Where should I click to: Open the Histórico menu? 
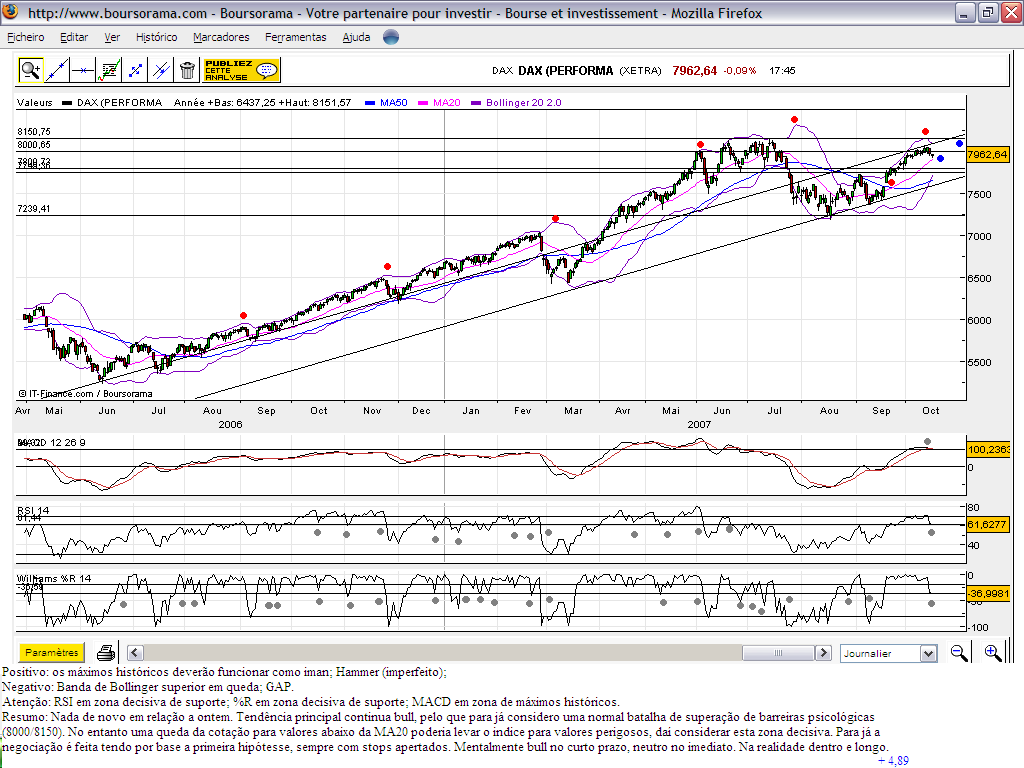click(157, 37)
